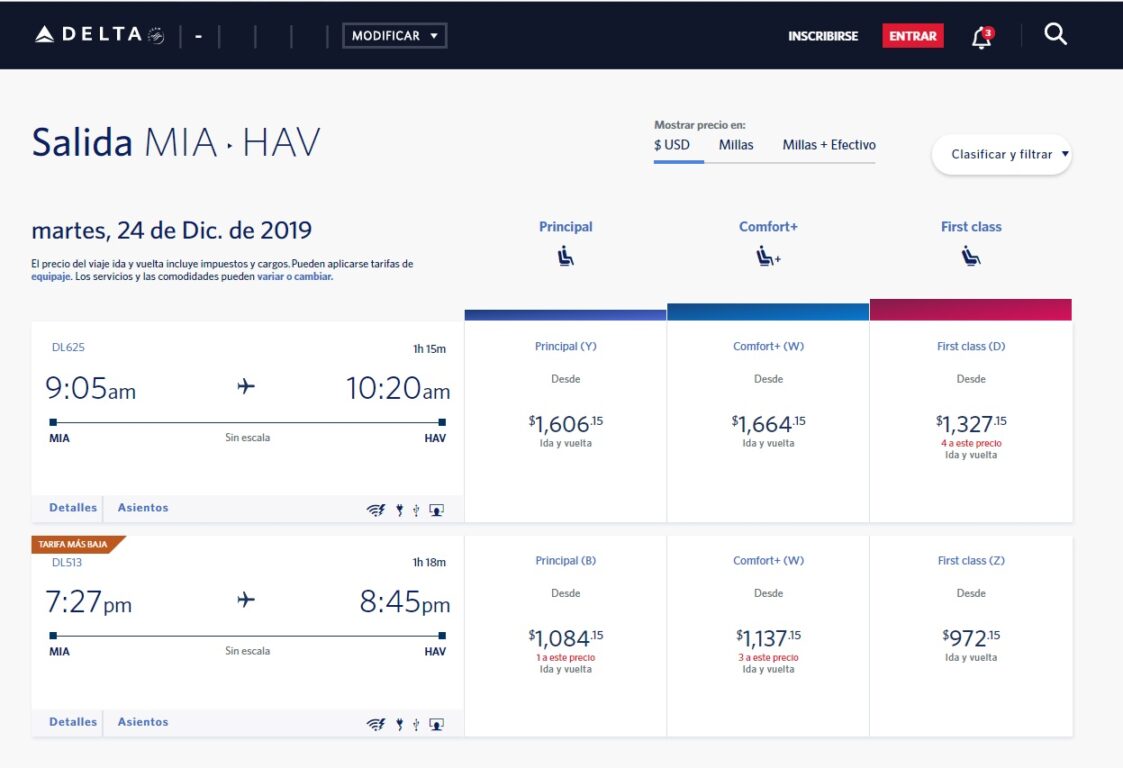Open the equipaje fees link

(x=50, y=277)
